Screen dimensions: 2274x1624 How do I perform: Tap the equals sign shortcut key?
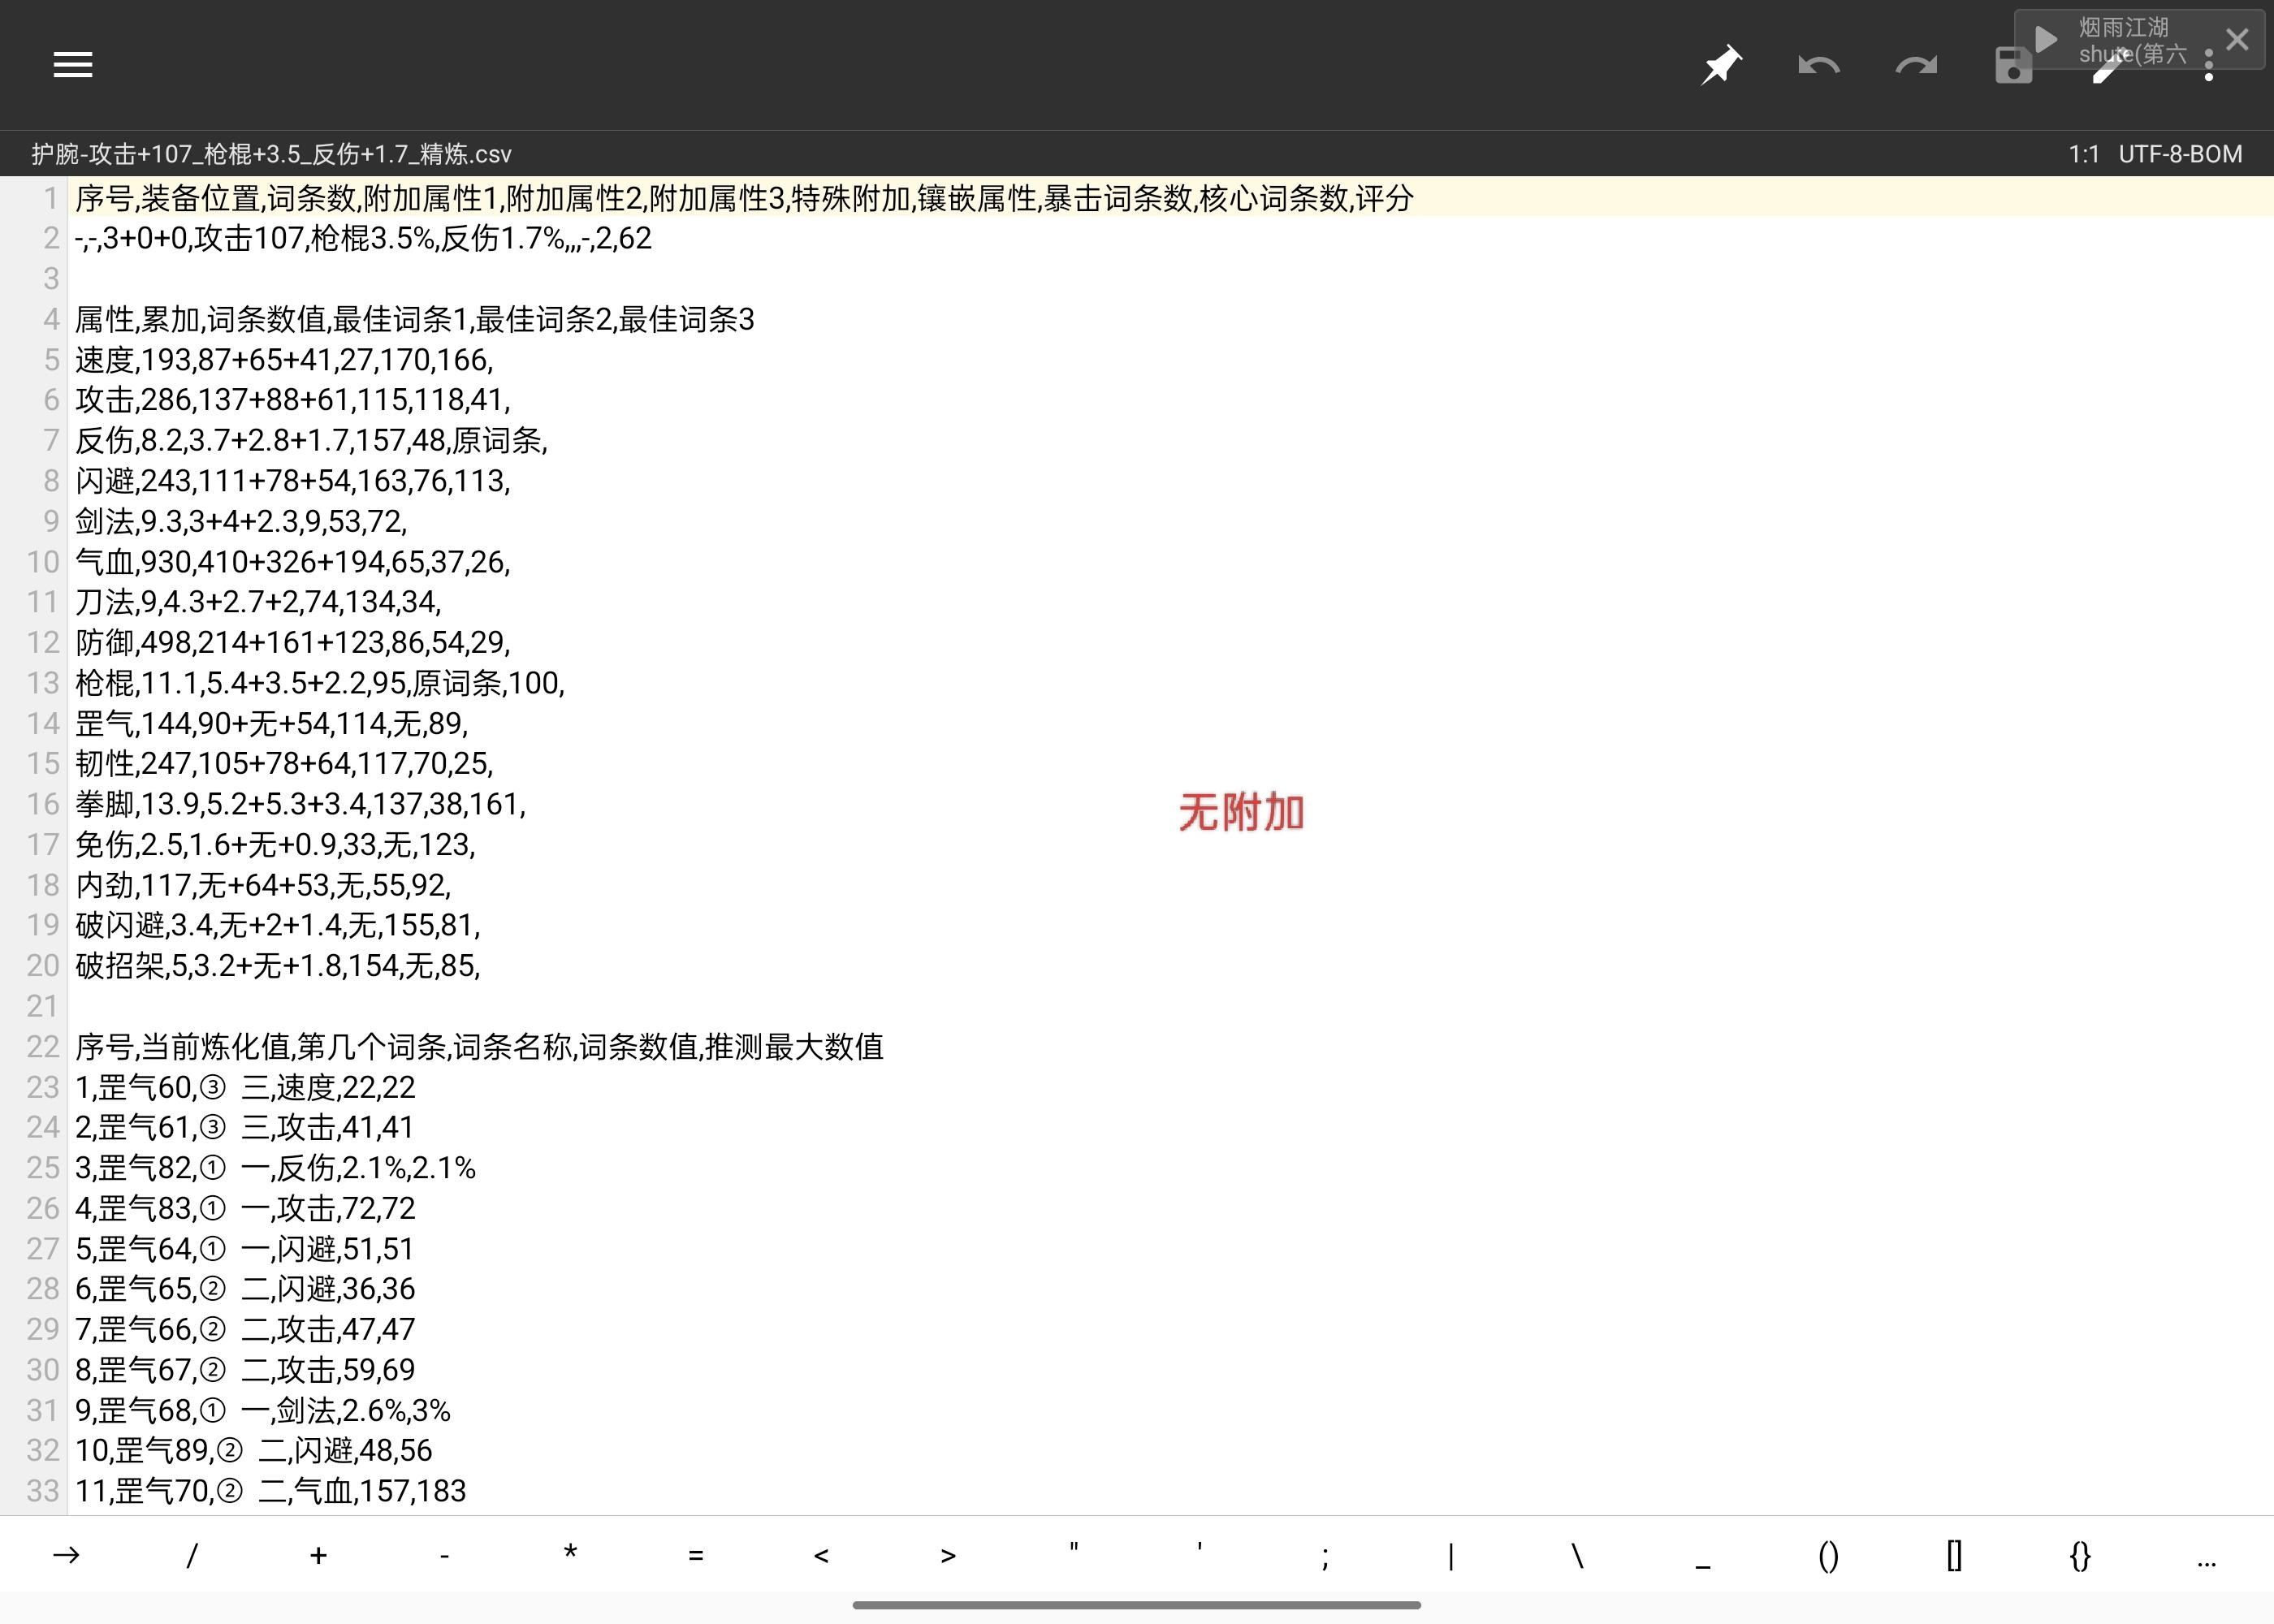(x=696, y=1555)
